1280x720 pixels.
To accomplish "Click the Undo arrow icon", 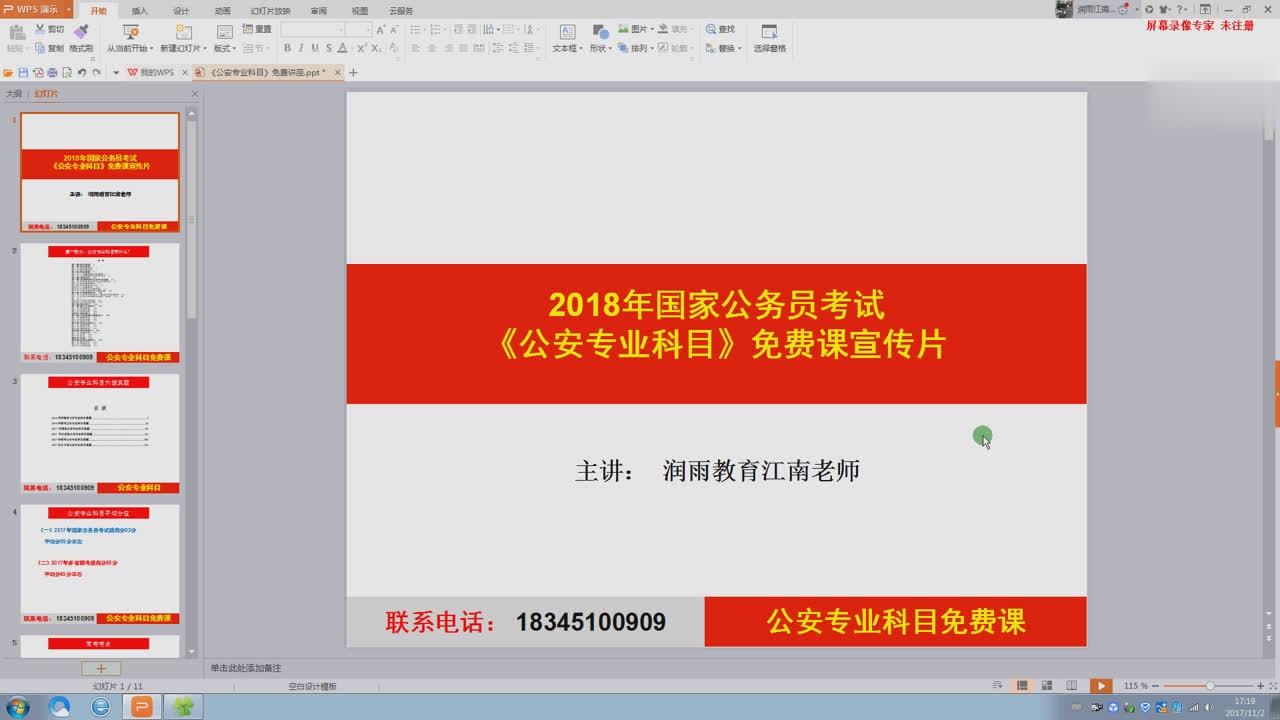I will click(82, 73).
